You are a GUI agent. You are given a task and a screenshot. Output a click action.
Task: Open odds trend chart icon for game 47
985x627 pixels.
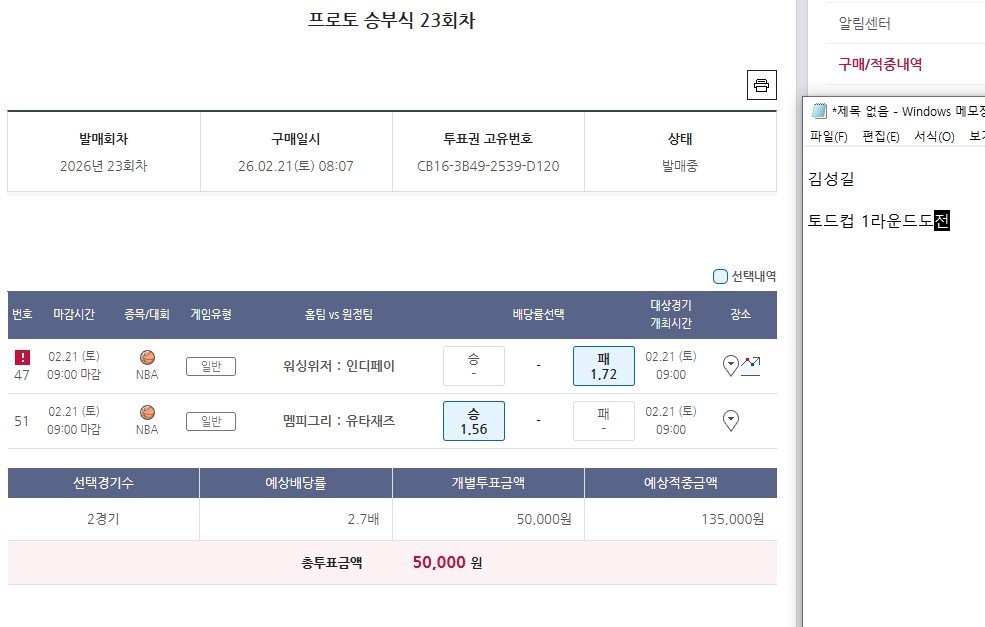(x=750, y=365)
